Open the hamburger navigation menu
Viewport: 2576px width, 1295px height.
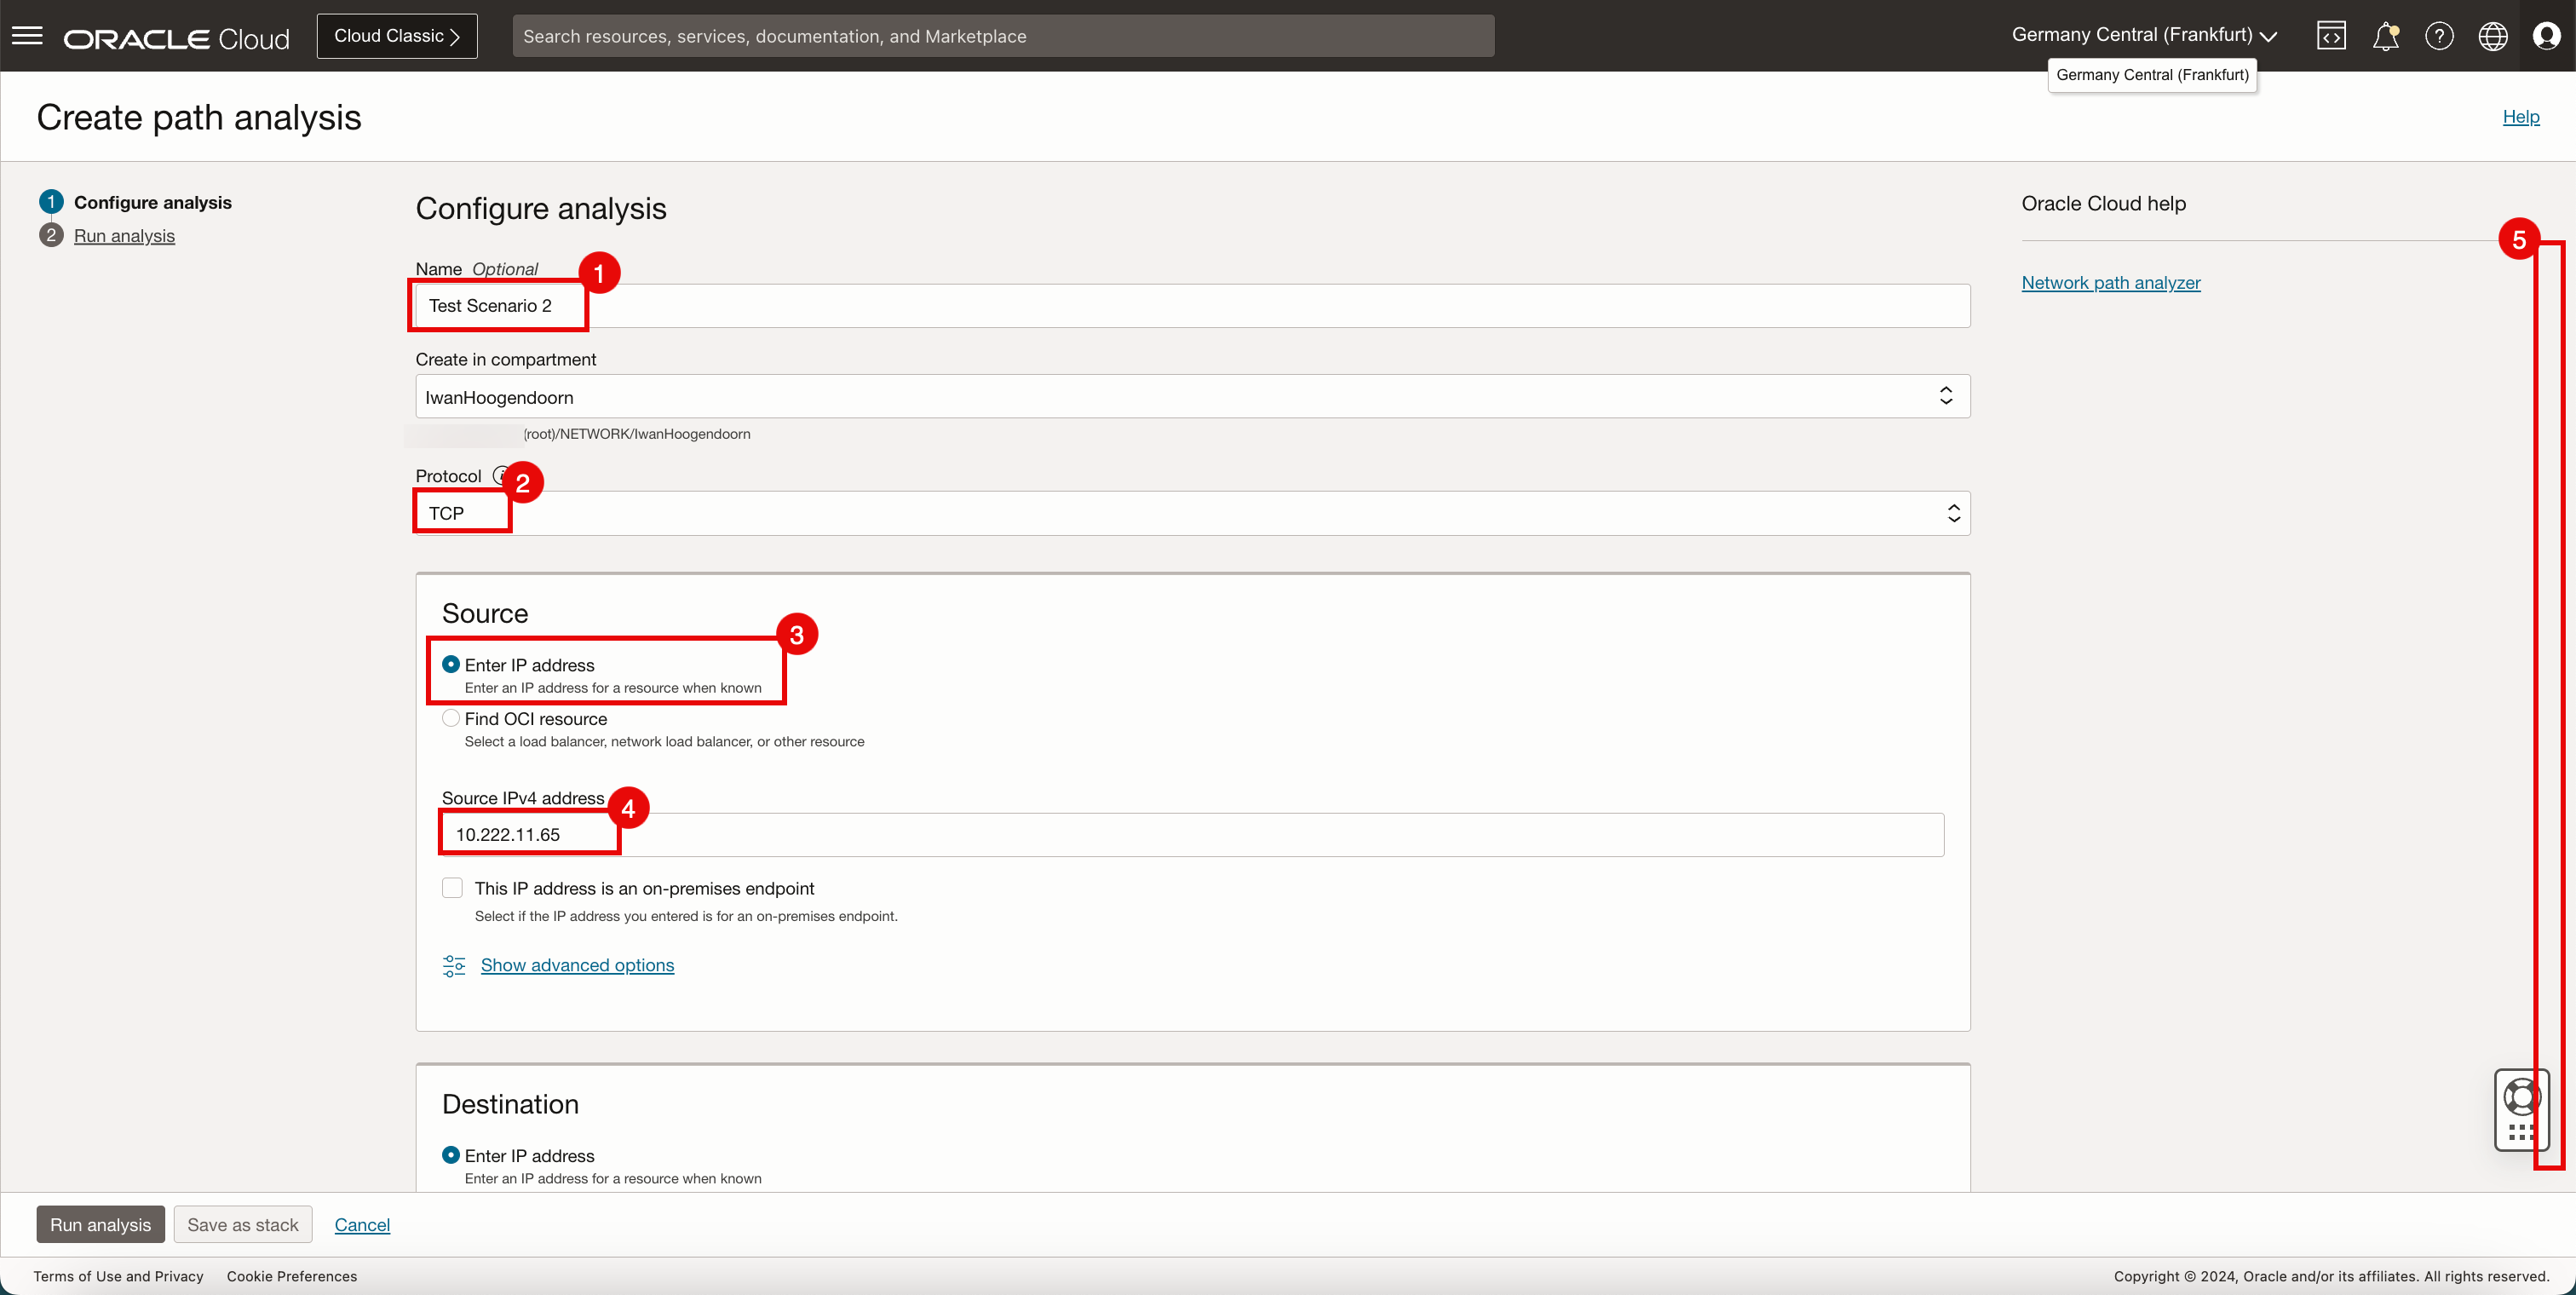[x=27, y=36]
